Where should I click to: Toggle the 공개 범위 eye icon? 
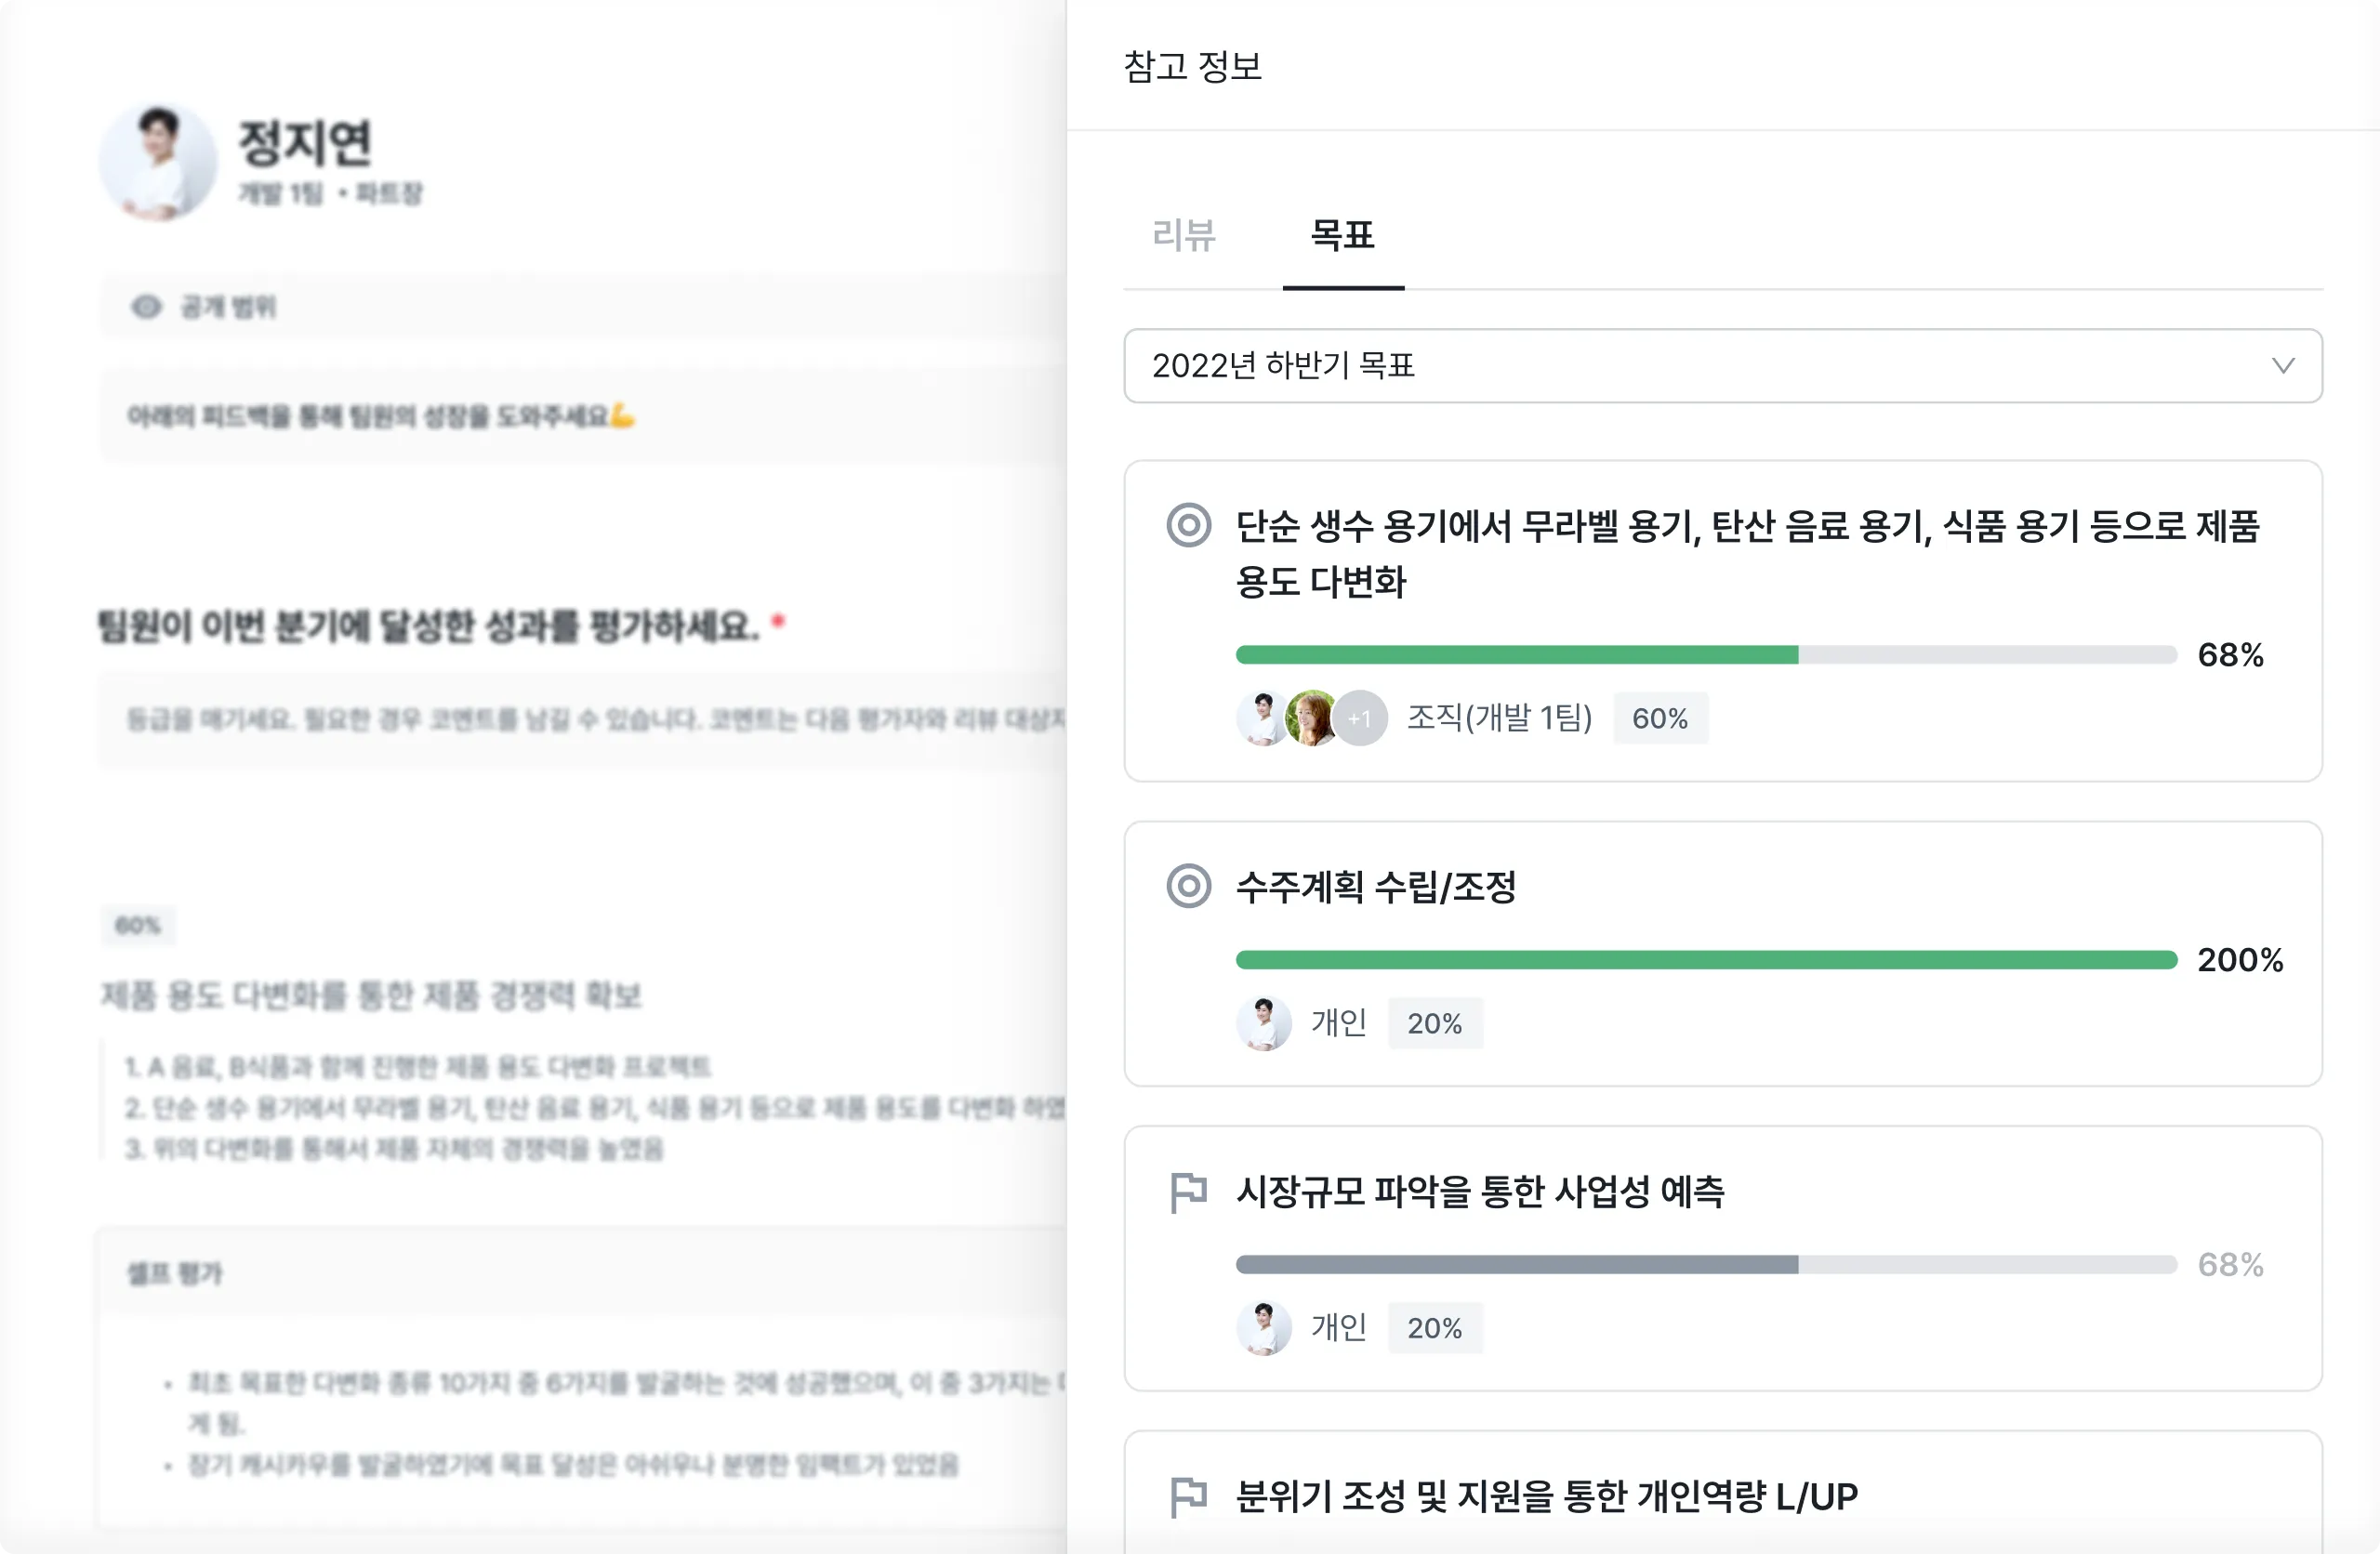click(146, 307)
